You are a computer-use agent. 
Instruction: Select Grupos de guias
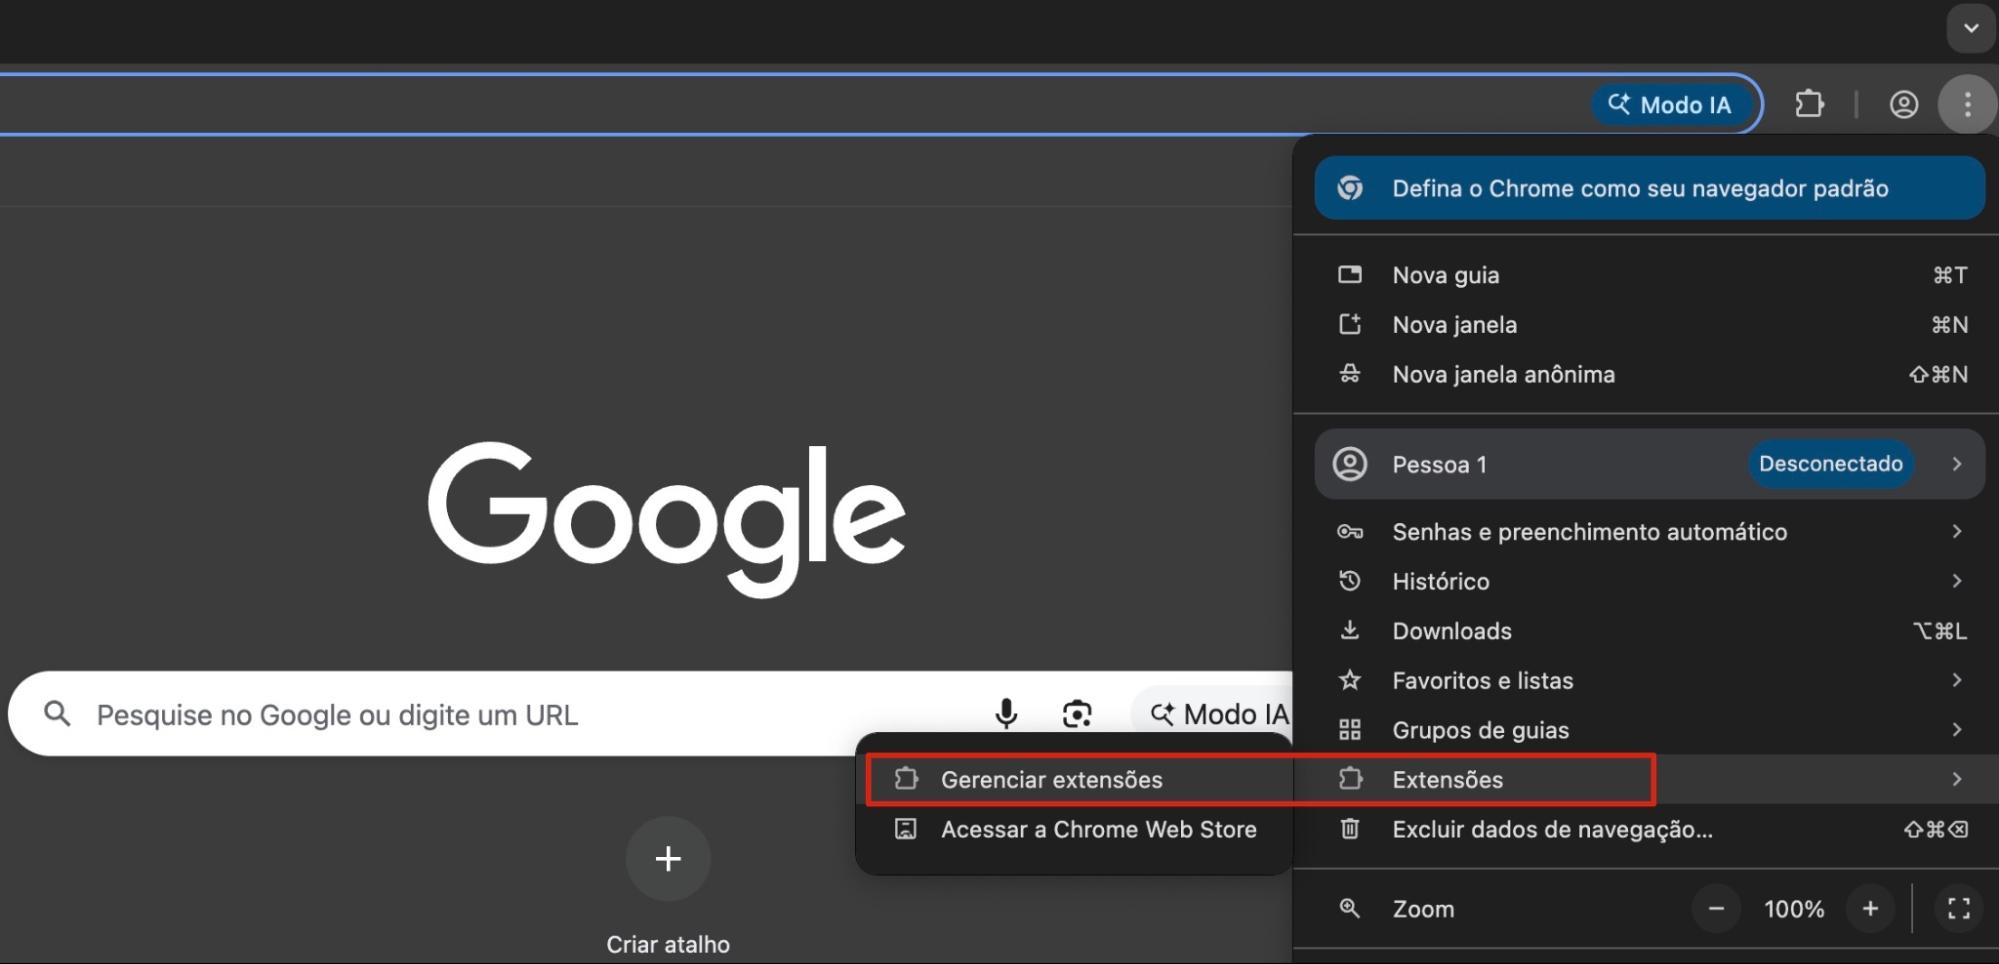click(x=1480, y=730)
